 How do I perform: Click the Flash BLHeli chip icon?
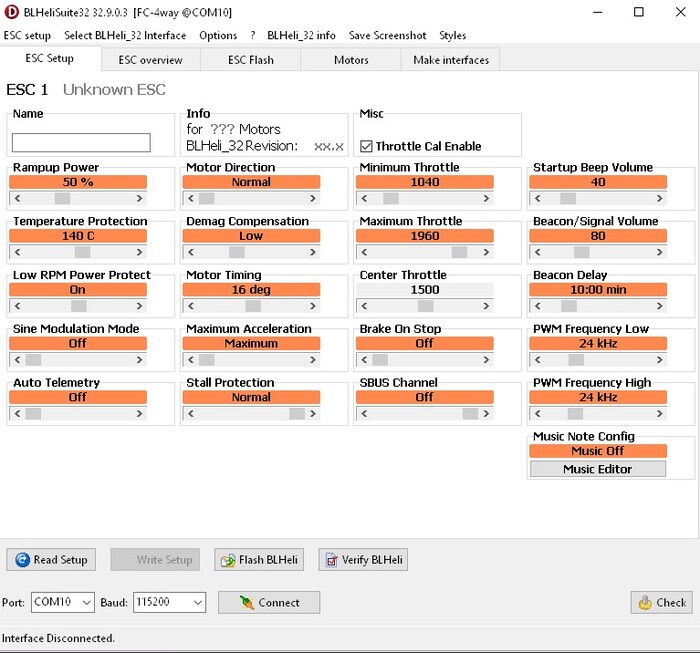click(x=228, y=560)
